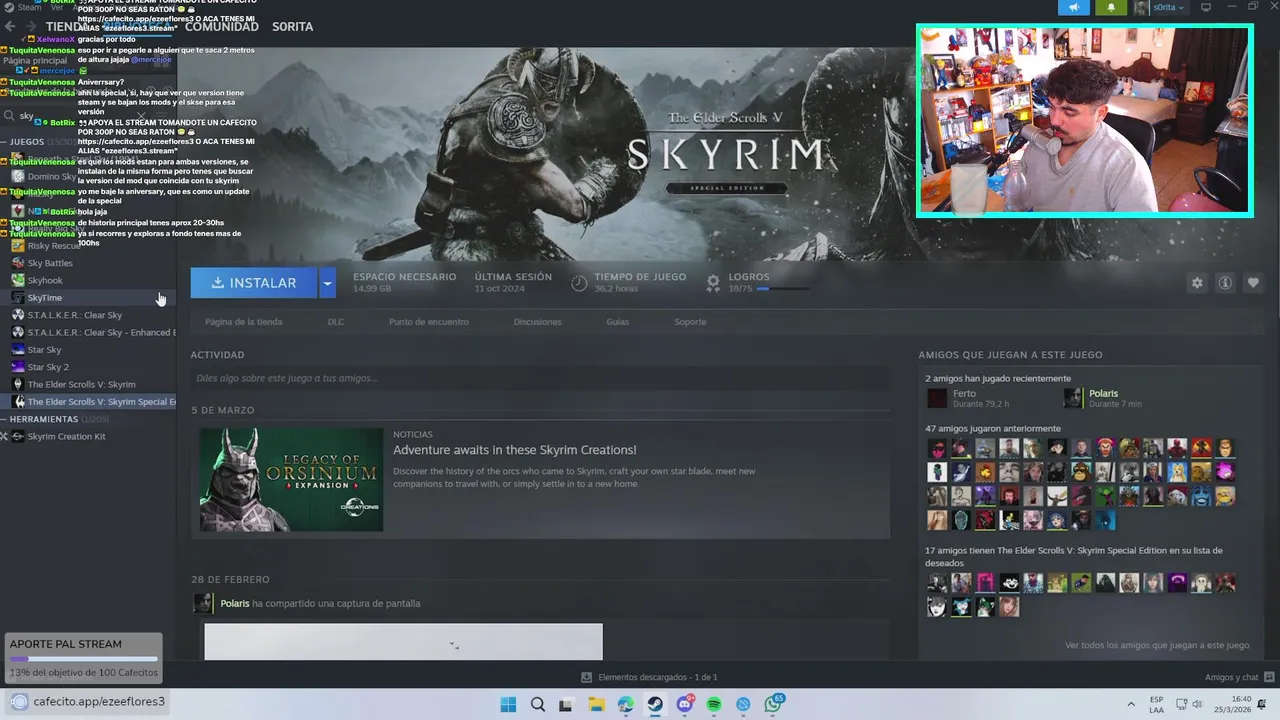Open Adventure awaits Skyrim Creations news
Viewport: 1280px width, 720px height.
point(515,450)
